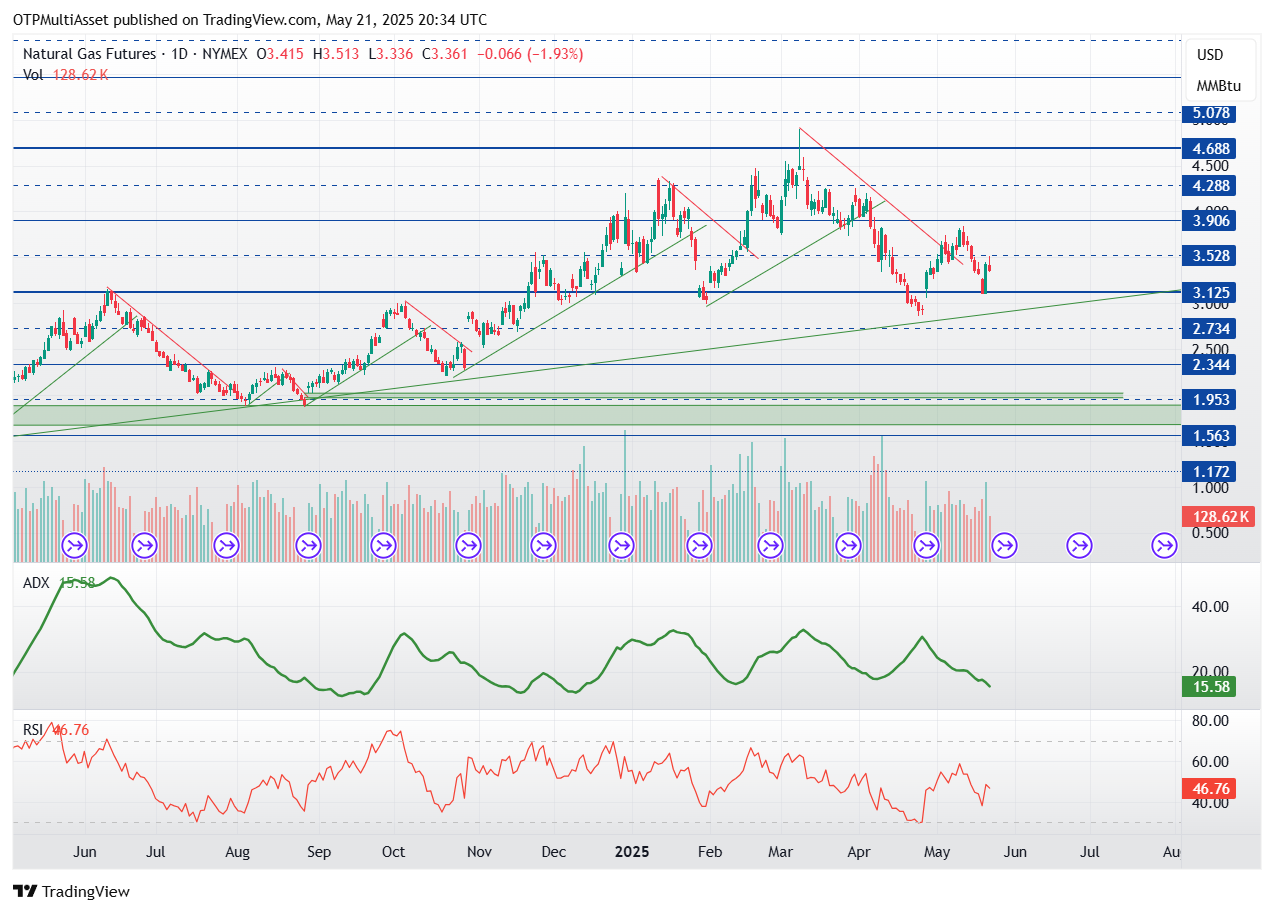The image size is (1274, 913).
Task: Click the ADX indicator legend name
Action: pos(37,582)
